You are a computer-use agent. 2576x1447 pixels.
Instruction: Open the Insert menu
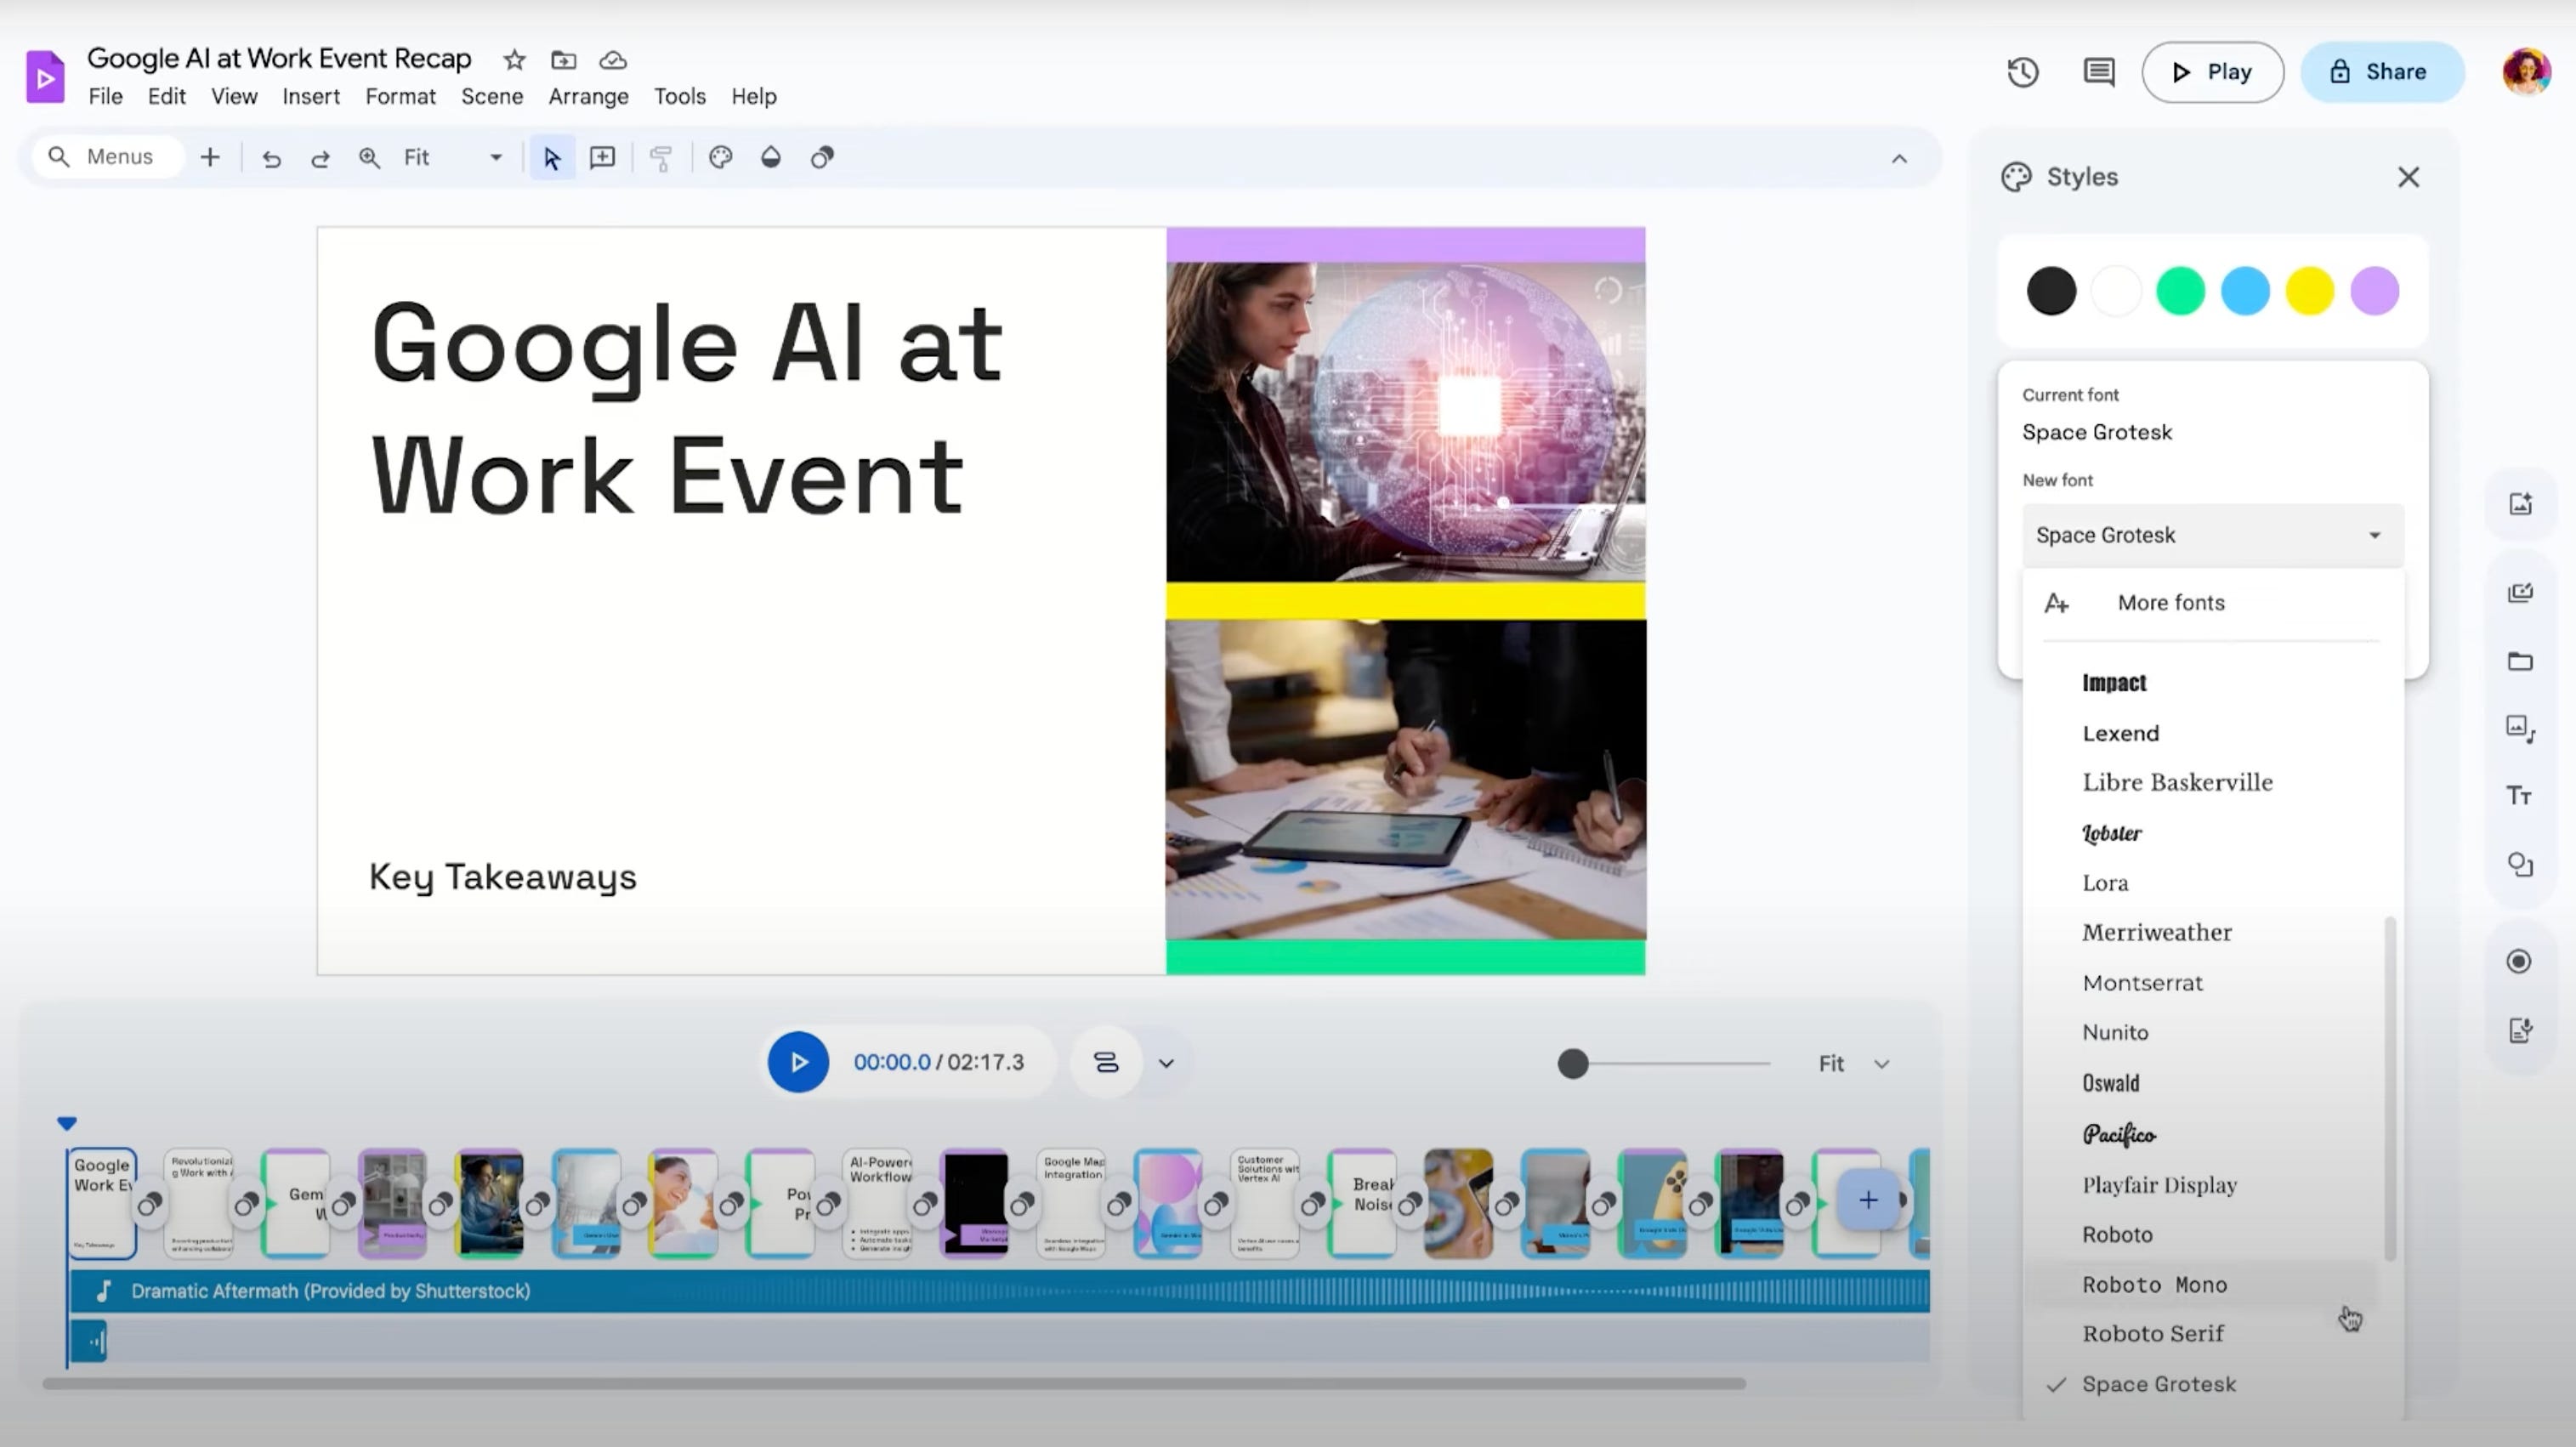click(310, 97)
